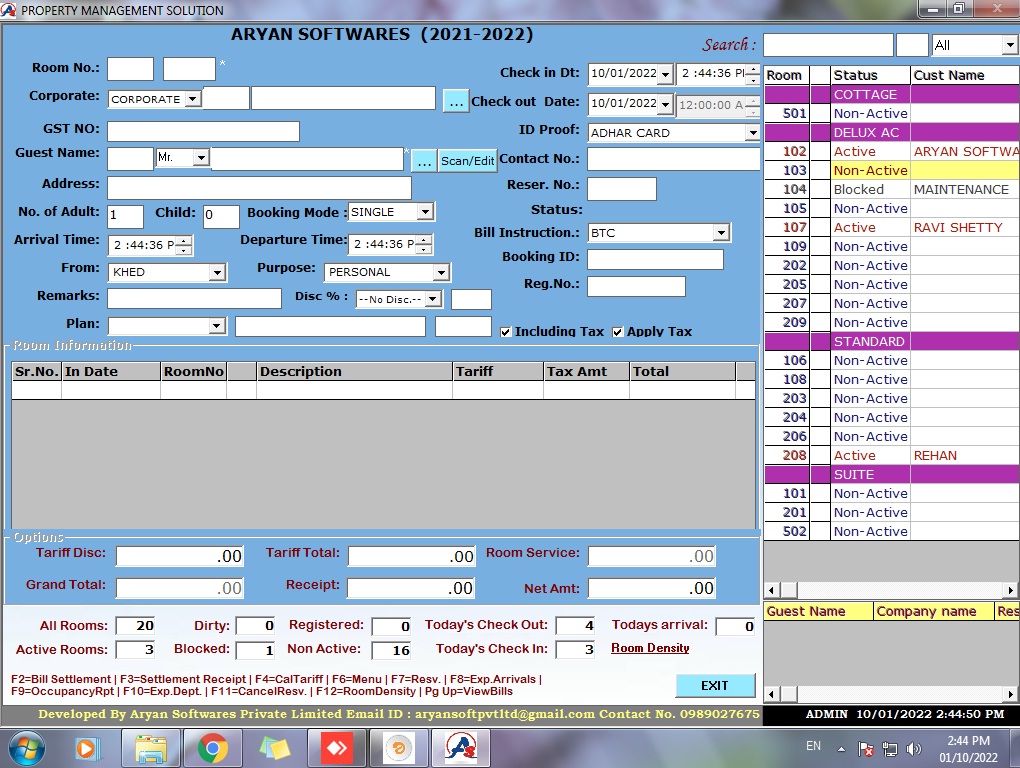1020x768 pixels.
Task: Click Corporate browse ellipsis button
Action: click(456, 101)
